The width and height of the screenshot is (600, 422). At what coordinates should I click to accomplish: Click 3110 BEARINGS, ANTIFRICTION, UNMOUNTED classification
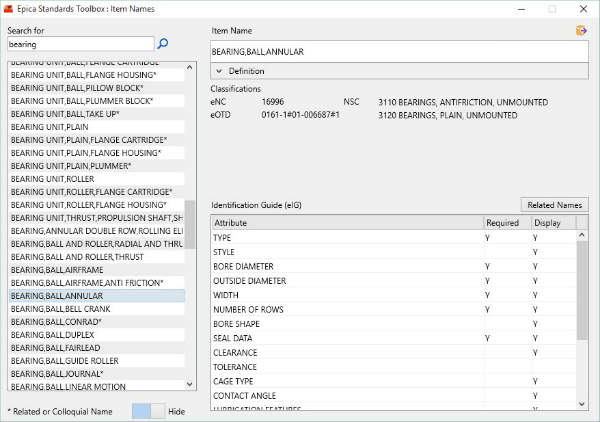[463, 102]
